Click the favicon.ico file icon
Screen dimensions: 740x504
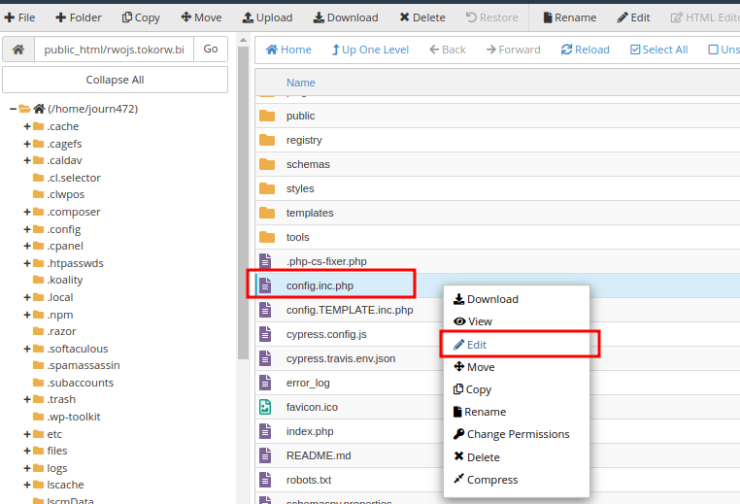(x=266, y=407)
